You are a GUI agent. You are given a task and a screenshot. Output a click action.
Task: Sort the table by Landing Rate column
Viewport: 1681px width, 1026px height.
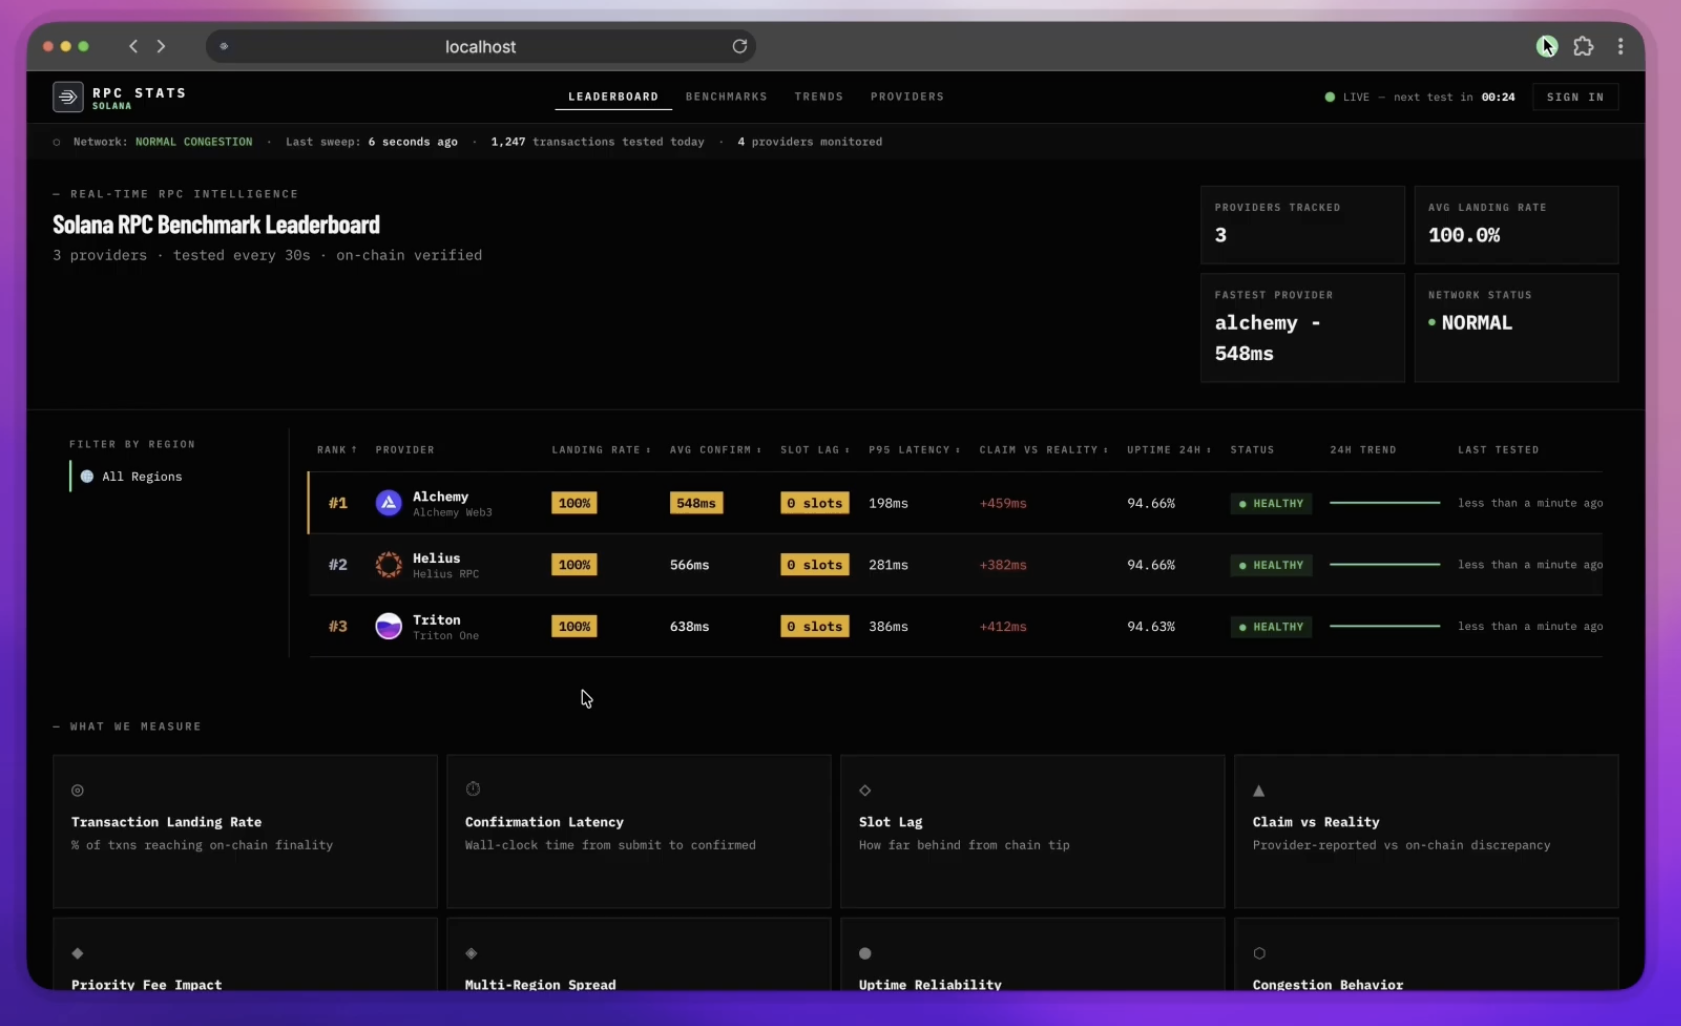601,450
